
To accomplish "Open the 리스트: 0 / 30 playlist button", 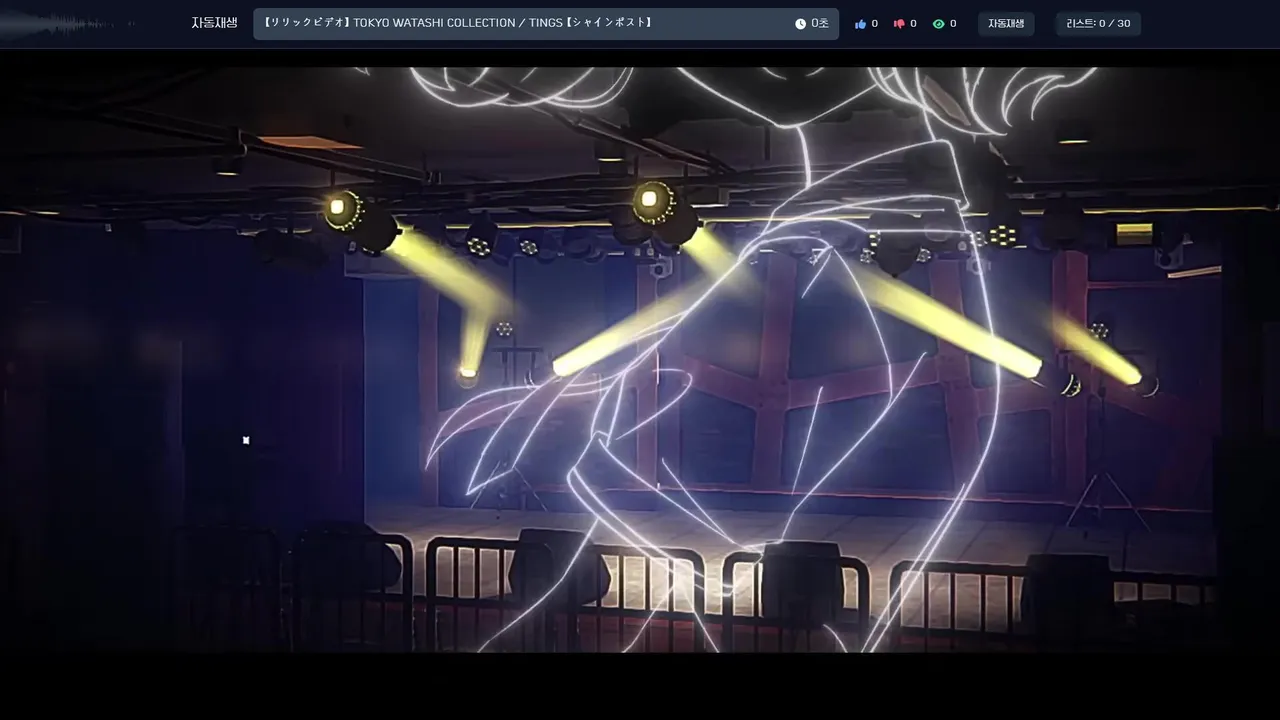I will 1098,24.
